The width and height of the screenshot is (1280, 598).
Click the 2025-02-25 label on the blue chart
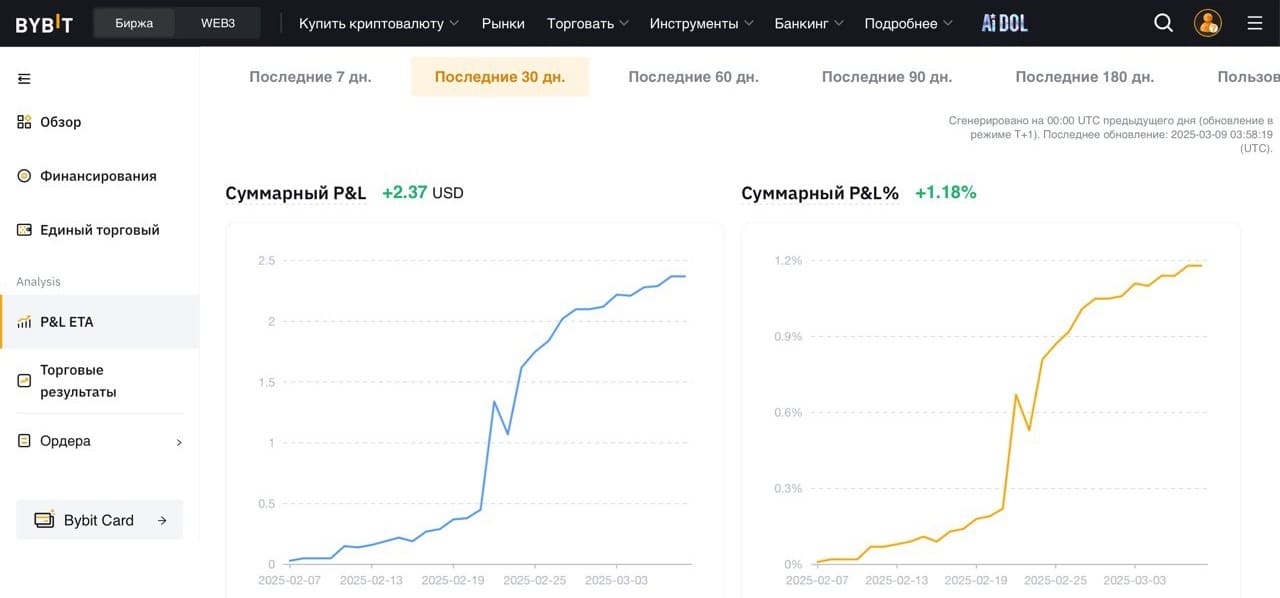[535, 580]
